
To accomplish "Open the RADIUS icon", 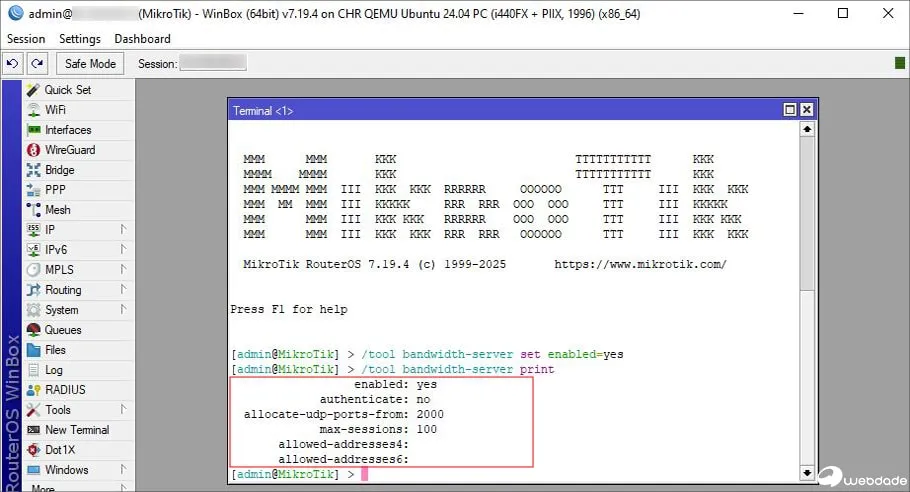I will [33, 390].
